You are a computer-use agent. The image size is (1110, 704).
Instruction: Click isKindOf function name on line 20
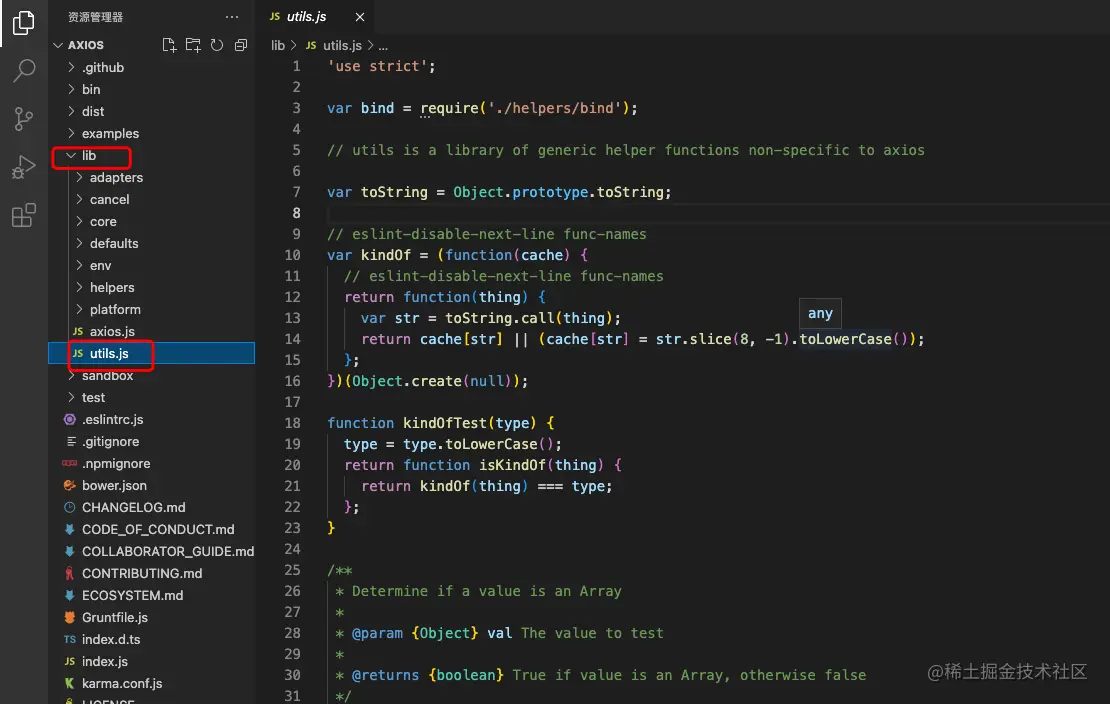[x=513, y=465]
